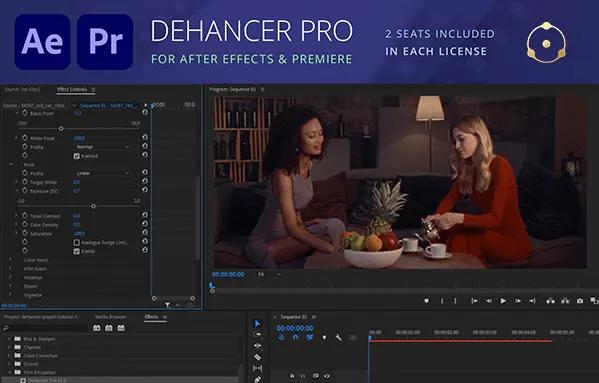The height and width of the screenshot is (383, 599).
Task: Reset the White Point parameter
Action: pyautogui.click(x=145, y=137)
